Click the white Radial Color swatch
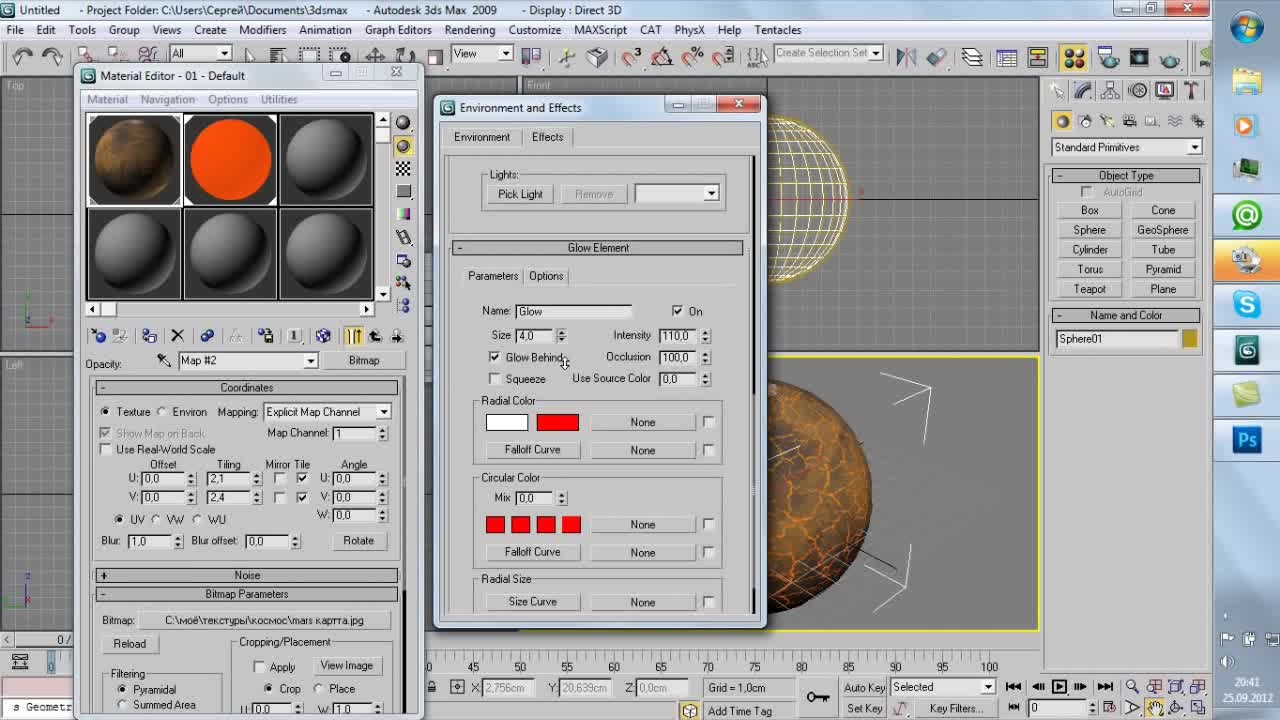Viewport: 1280px width, 720px height. tap(507, 423)
